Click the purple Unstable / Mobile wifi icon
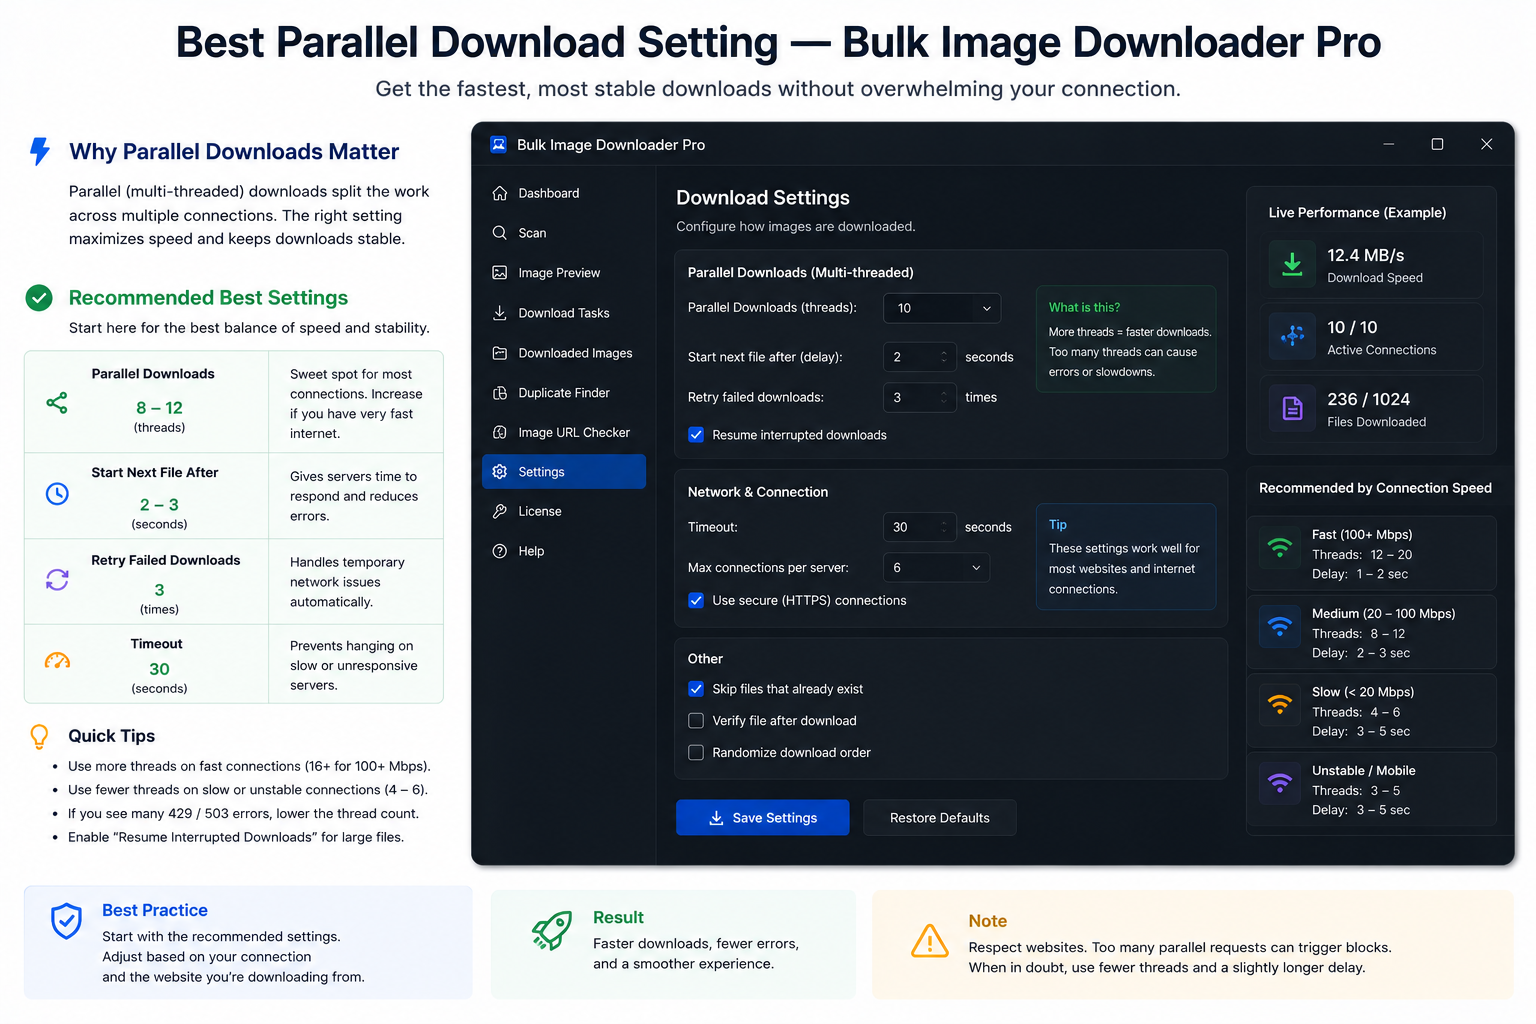The width and height of the screenshot is (1536, 1024). [x=1279, y=783]
